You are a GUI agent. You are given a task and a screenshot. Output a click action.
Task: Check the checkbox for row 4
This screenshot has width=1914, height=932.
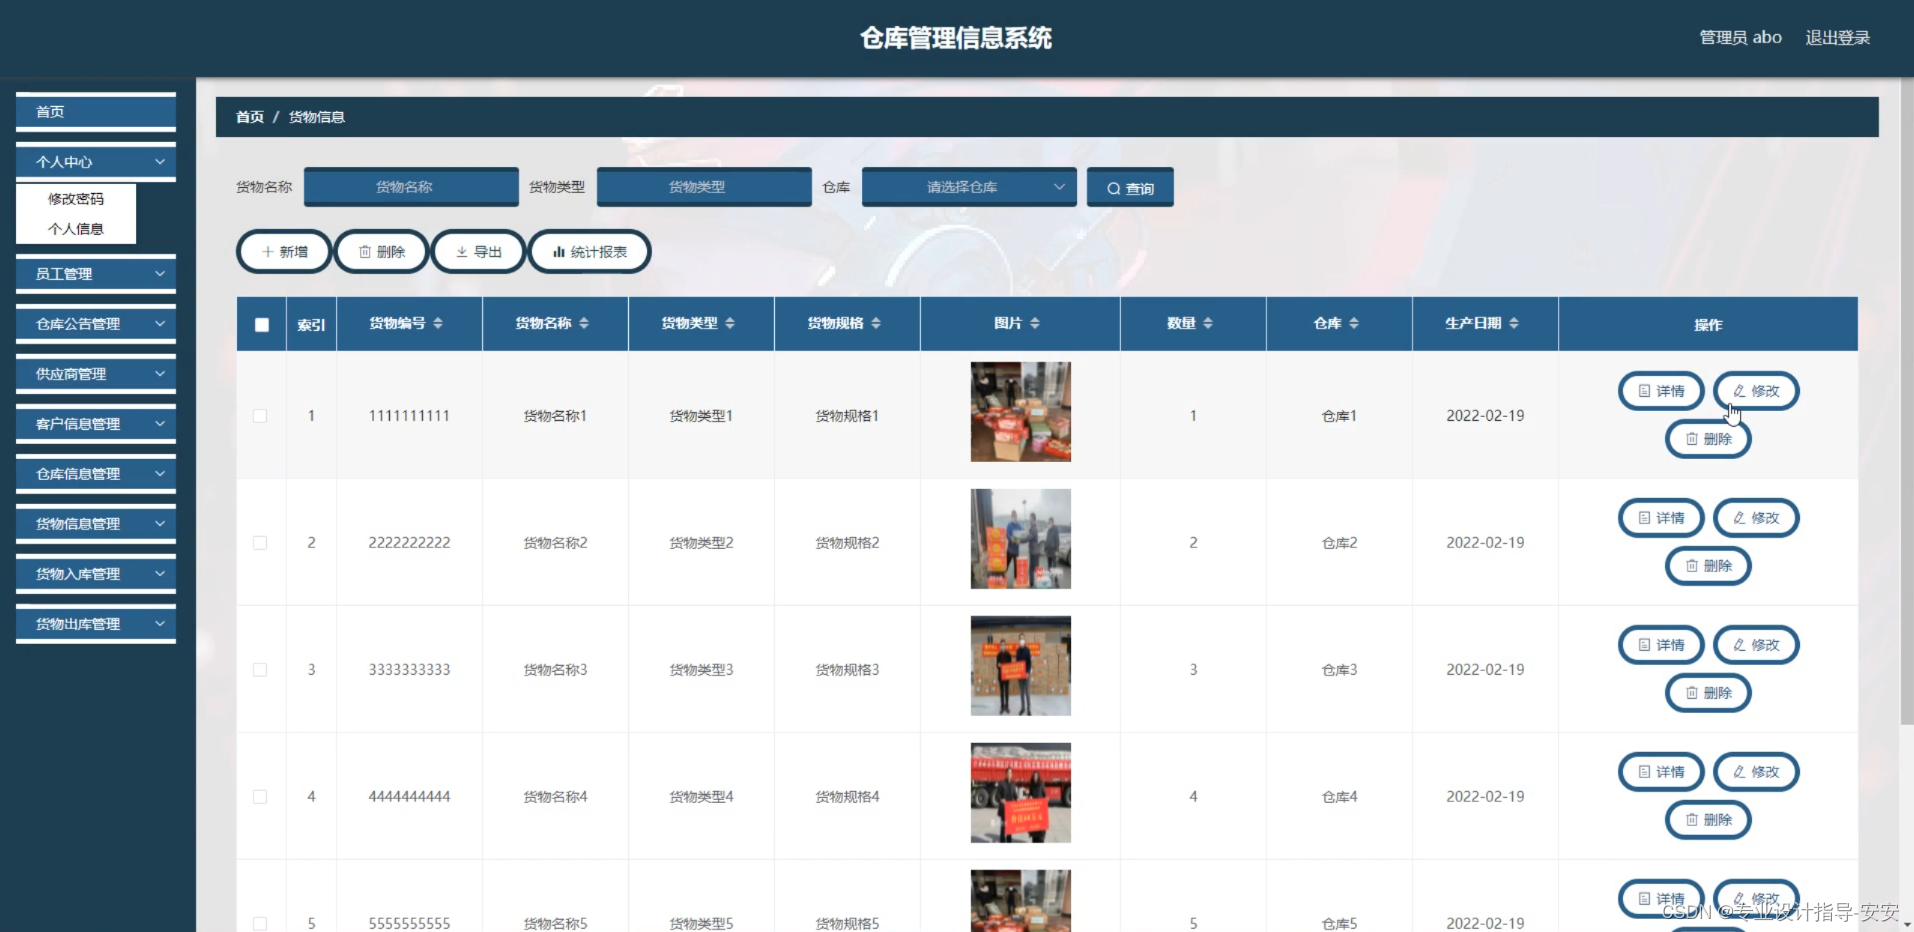pos(260,797)
